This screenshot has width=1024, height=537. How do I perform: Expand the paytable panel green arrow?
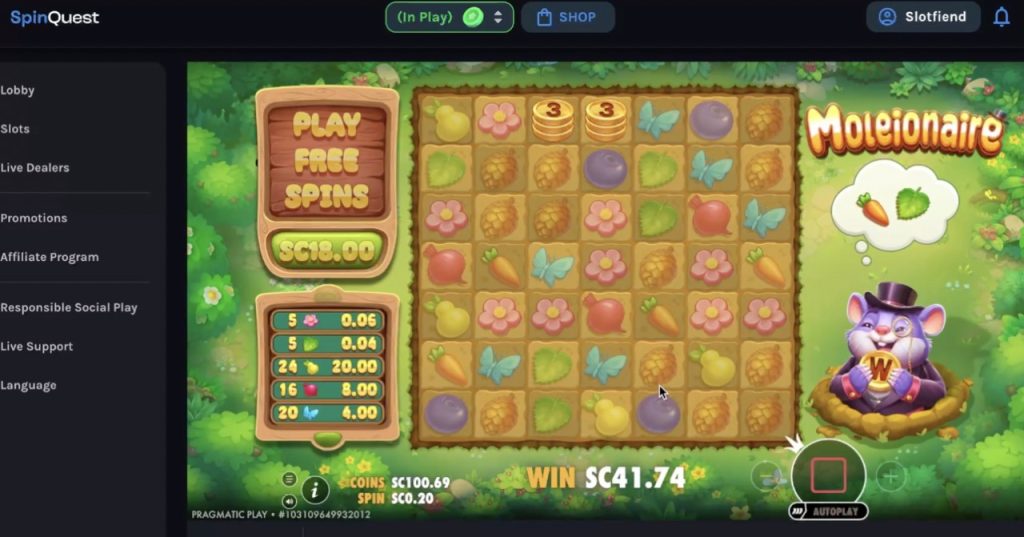click(327, 438)
